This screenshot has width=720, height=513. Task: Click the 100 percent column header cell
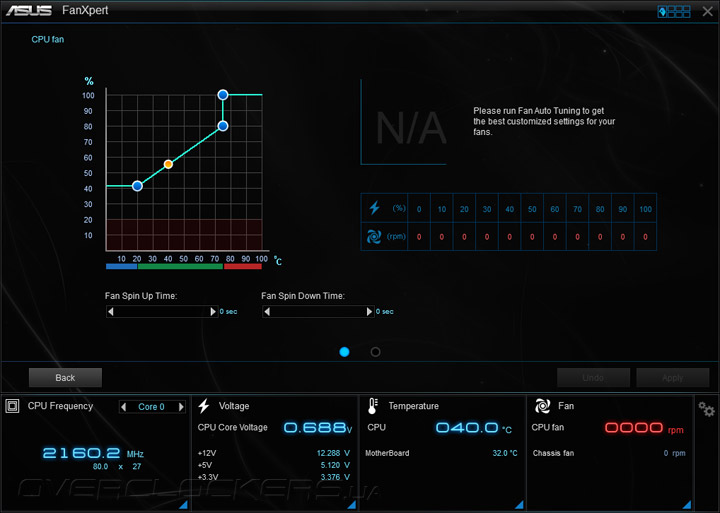pyautogui.click(x=645, y=209)
